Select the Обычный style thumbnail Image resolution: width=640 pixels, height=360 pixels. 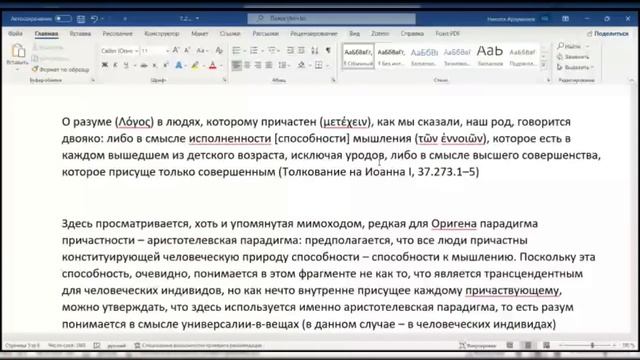pyautogui.click(x=358, y=56)
